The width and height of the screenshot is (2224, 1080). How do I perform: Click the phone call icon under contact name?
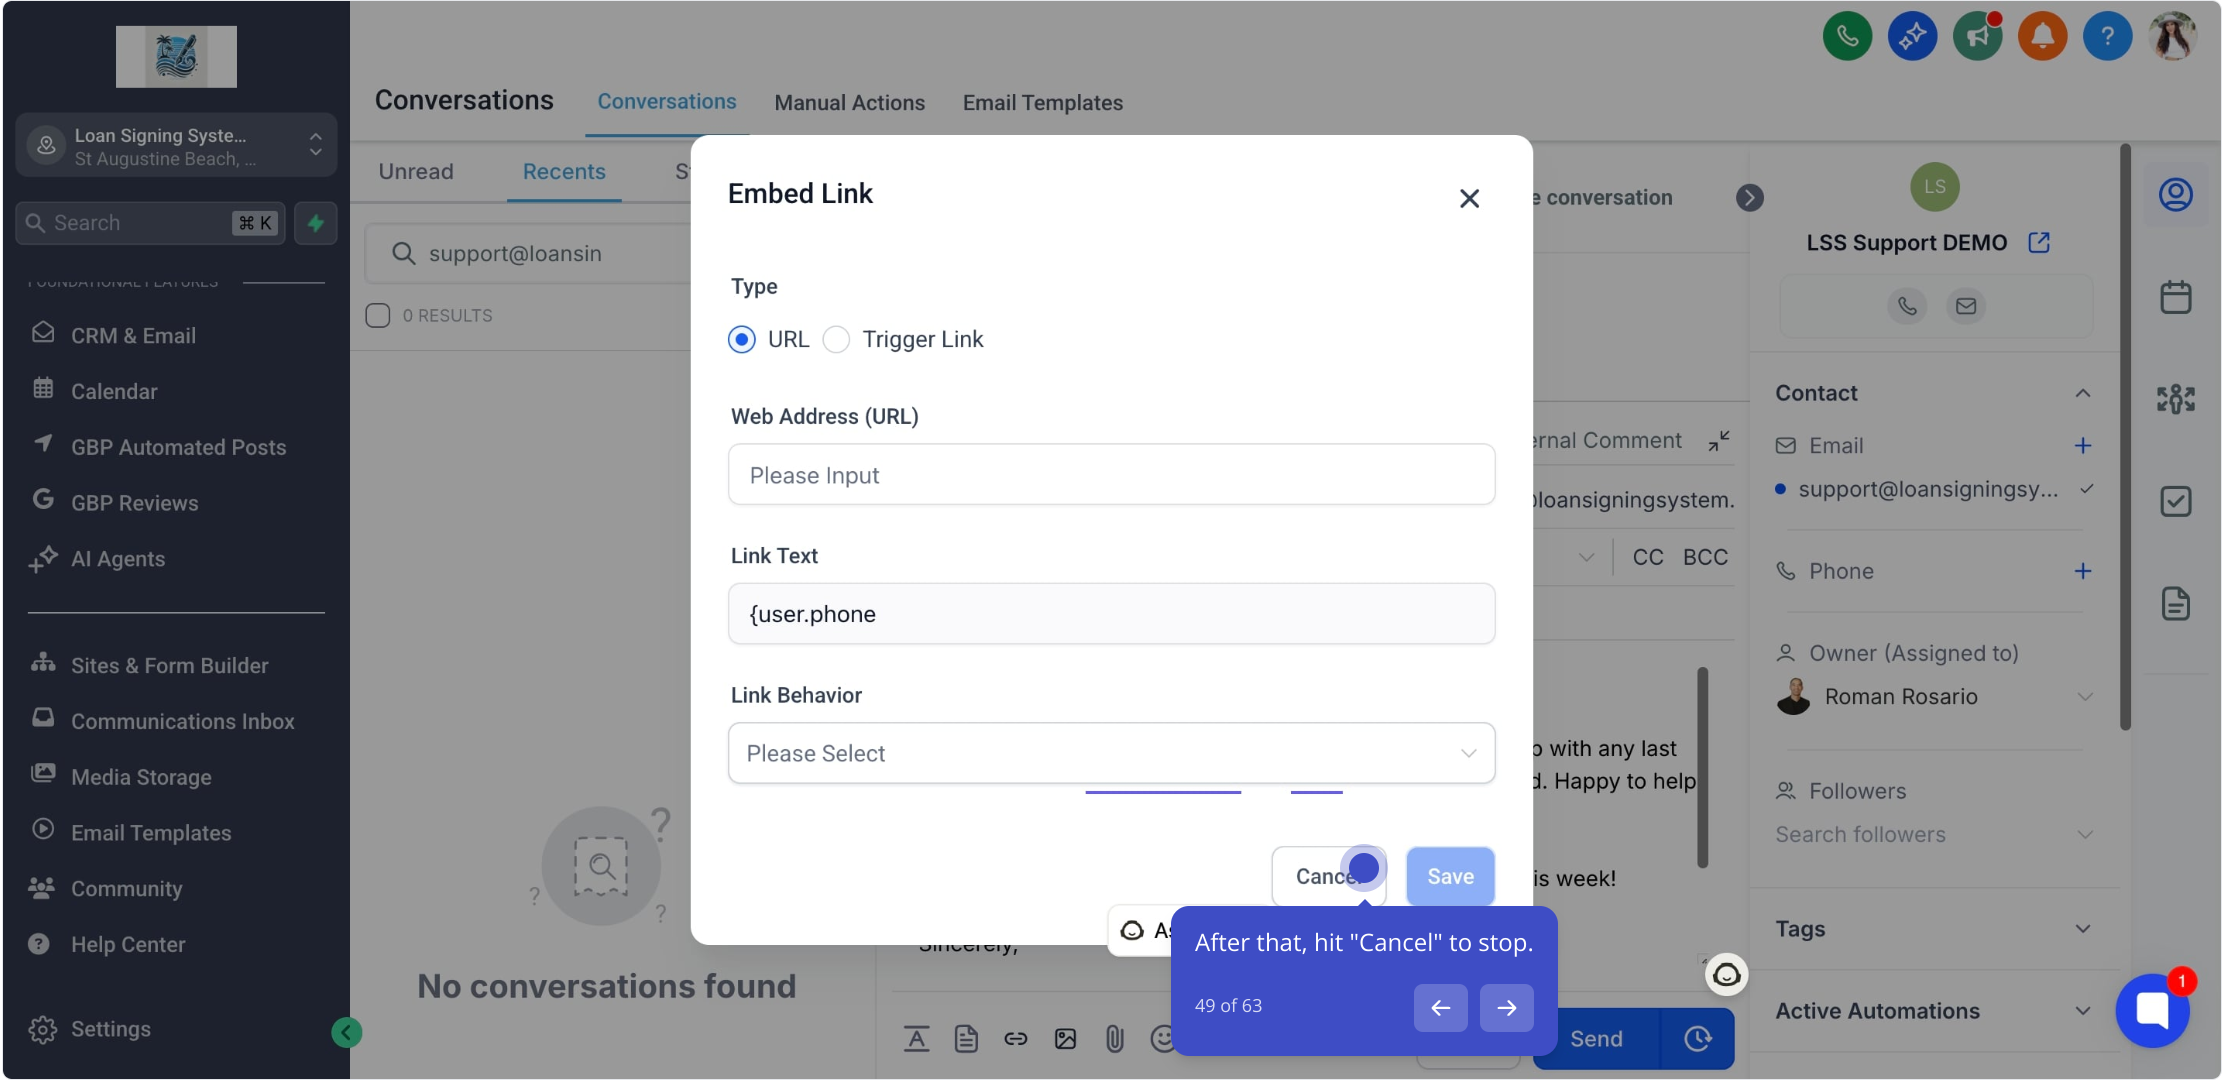pyautogui.click(x=1907, y=306)
